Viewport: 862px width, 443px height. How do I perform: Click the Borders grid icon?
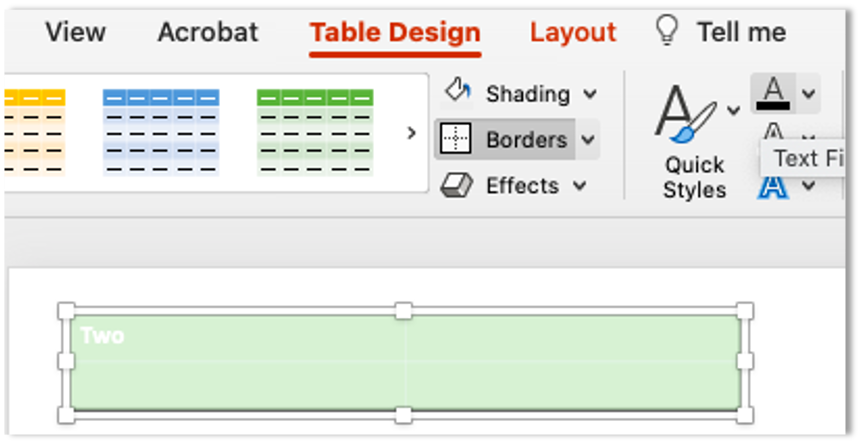(456, 140)
